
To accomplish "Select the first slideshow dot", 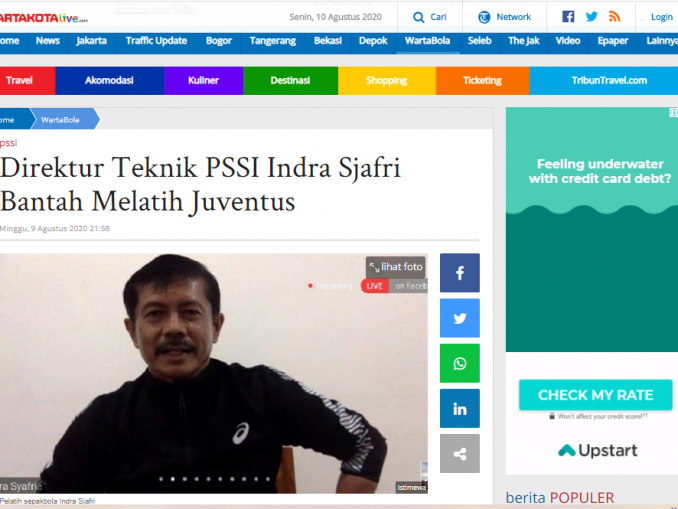I will [161, 479].
